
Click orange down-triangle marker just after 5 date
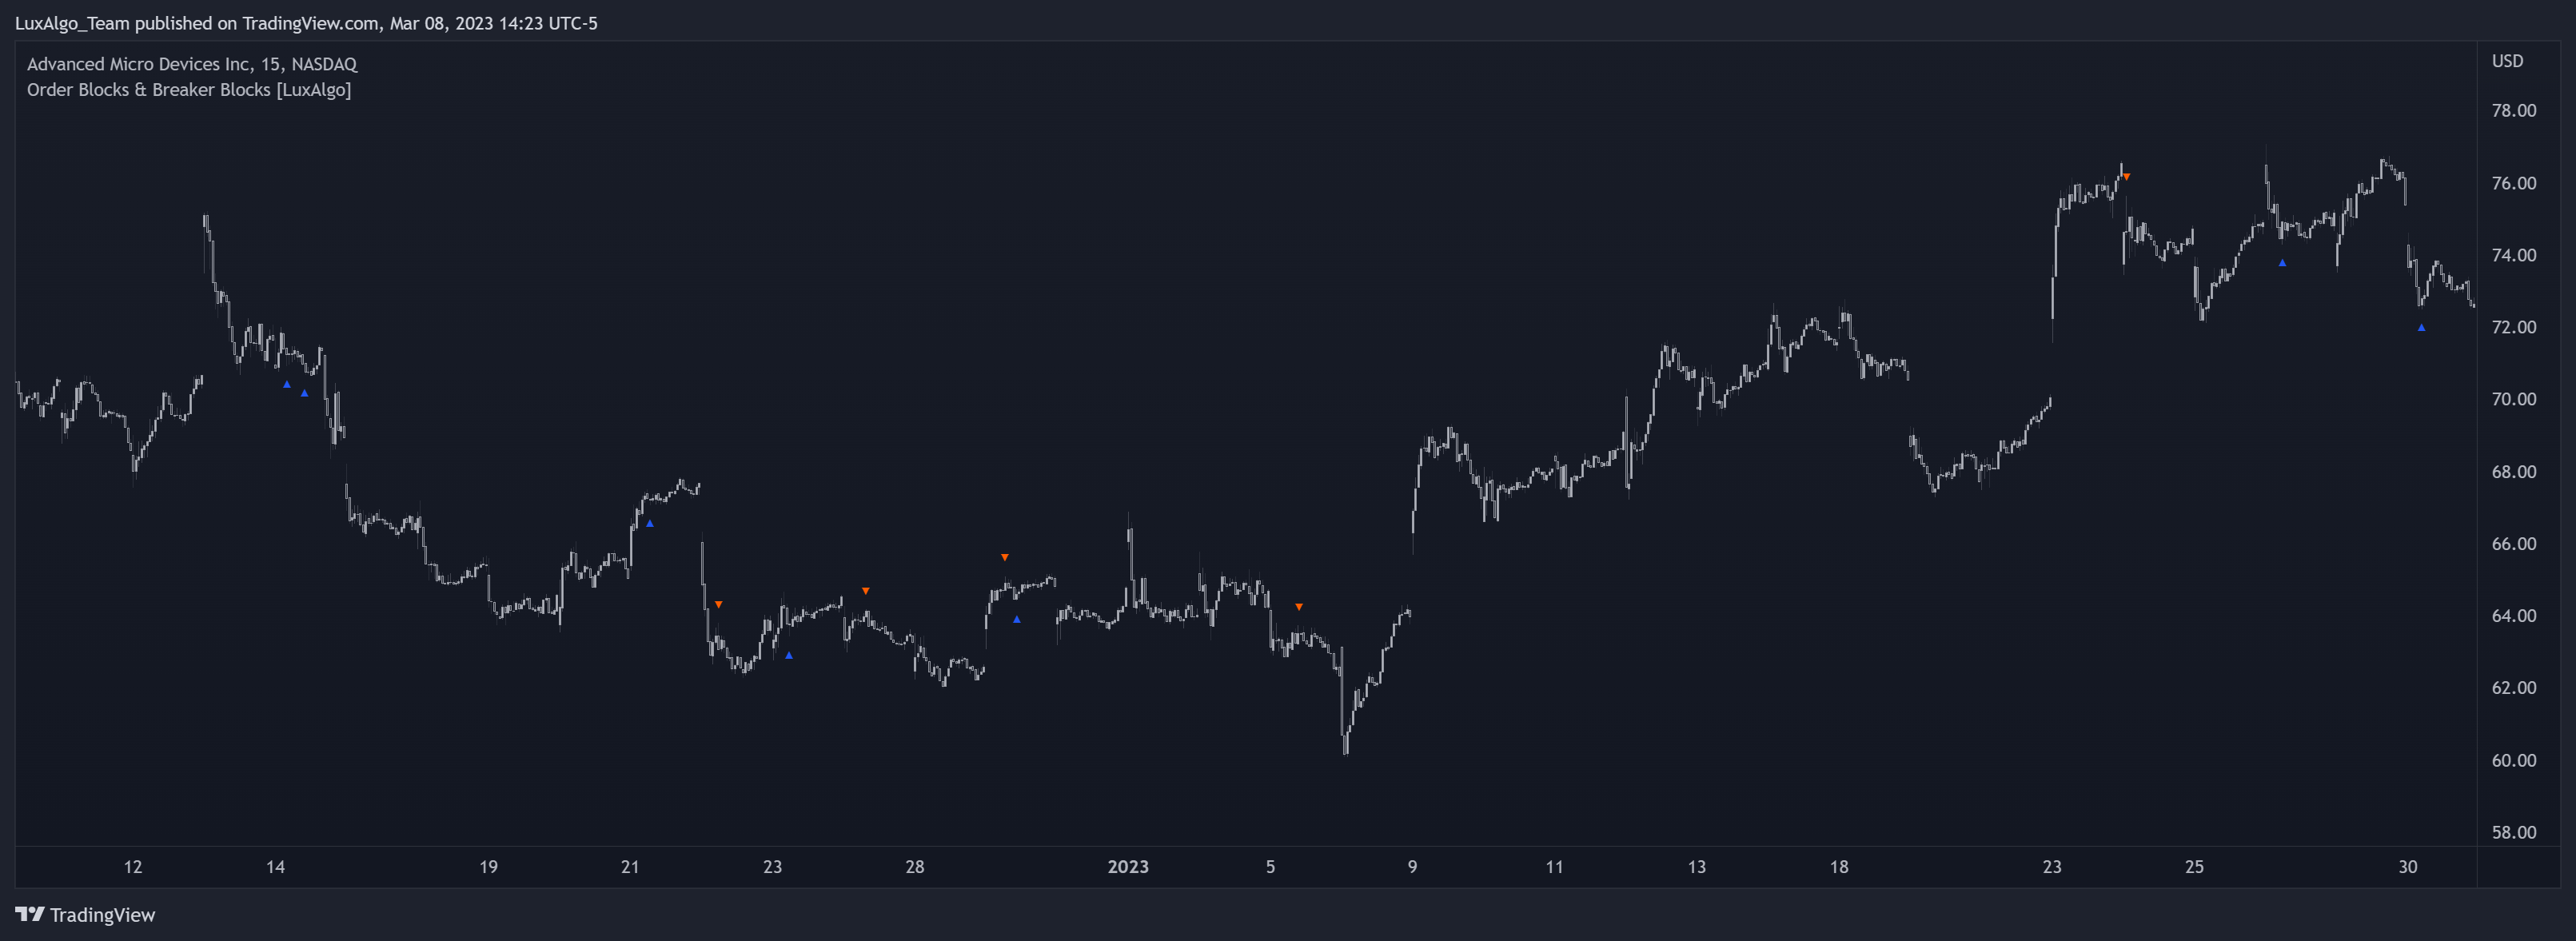pos(1299,607)
